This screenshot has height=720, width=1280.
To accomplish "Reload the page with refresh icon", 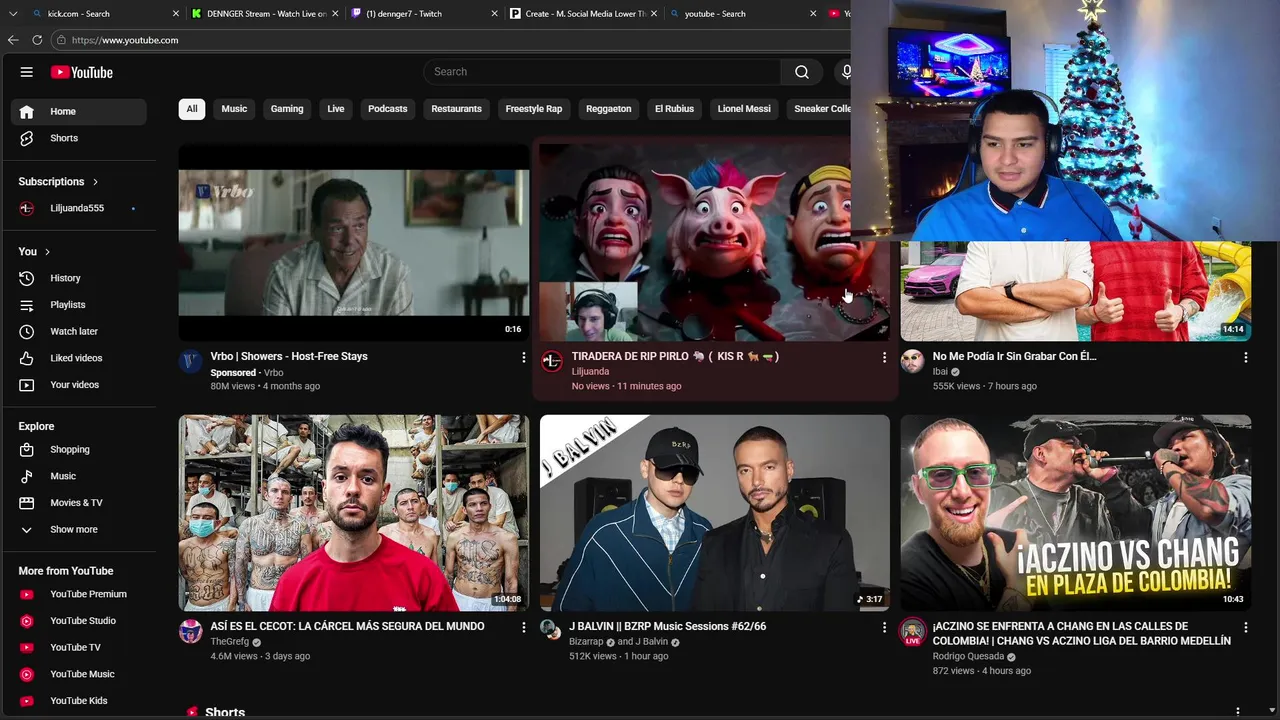I will pos(37,40).
